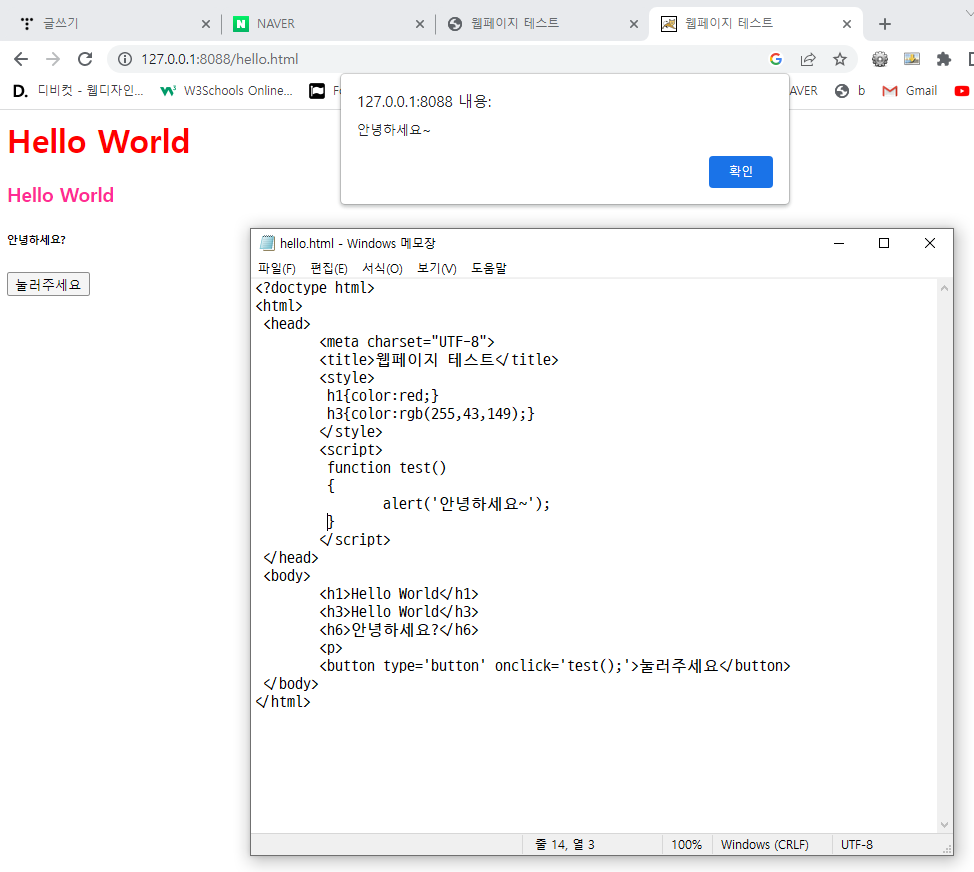Click the <h6> line in Notepad
The image size is (974, 872).
click(399, 630)
